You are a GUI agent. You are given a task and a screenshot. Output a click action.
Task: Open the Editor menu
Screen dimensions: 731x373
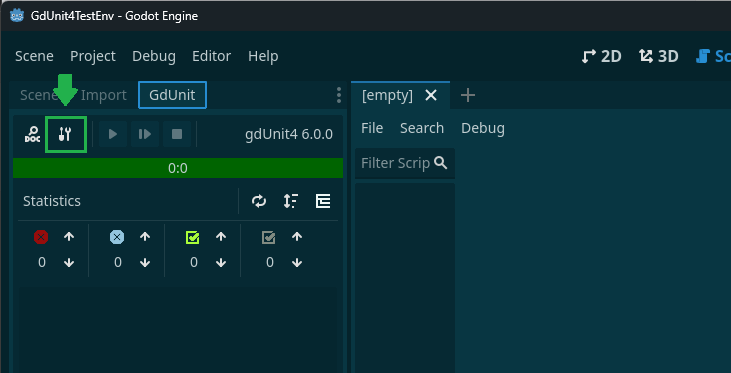pos(212,56)
